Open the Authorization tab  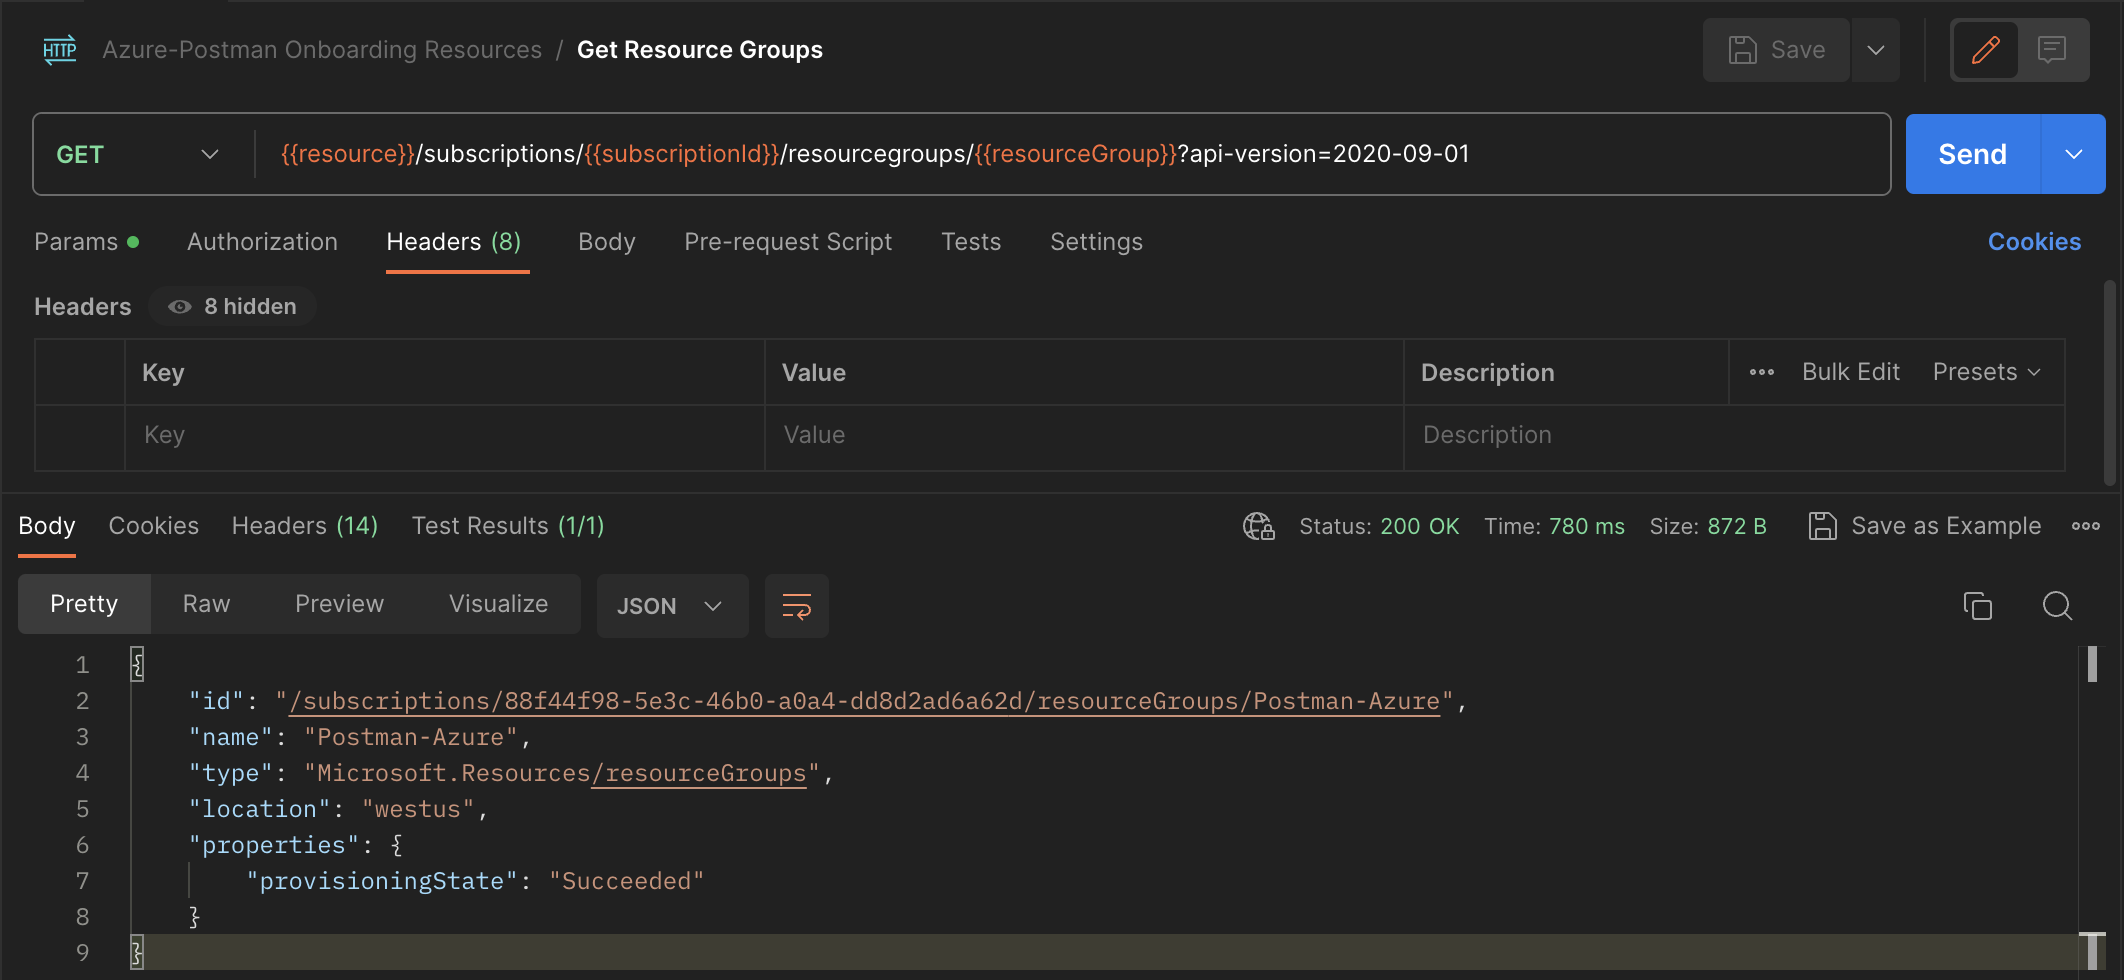(x=262, y=242)
